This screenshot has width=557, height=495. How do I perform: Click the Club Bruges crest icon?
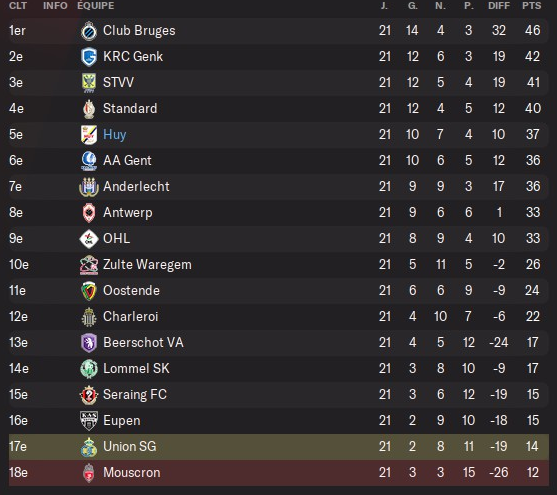[88, 31]
